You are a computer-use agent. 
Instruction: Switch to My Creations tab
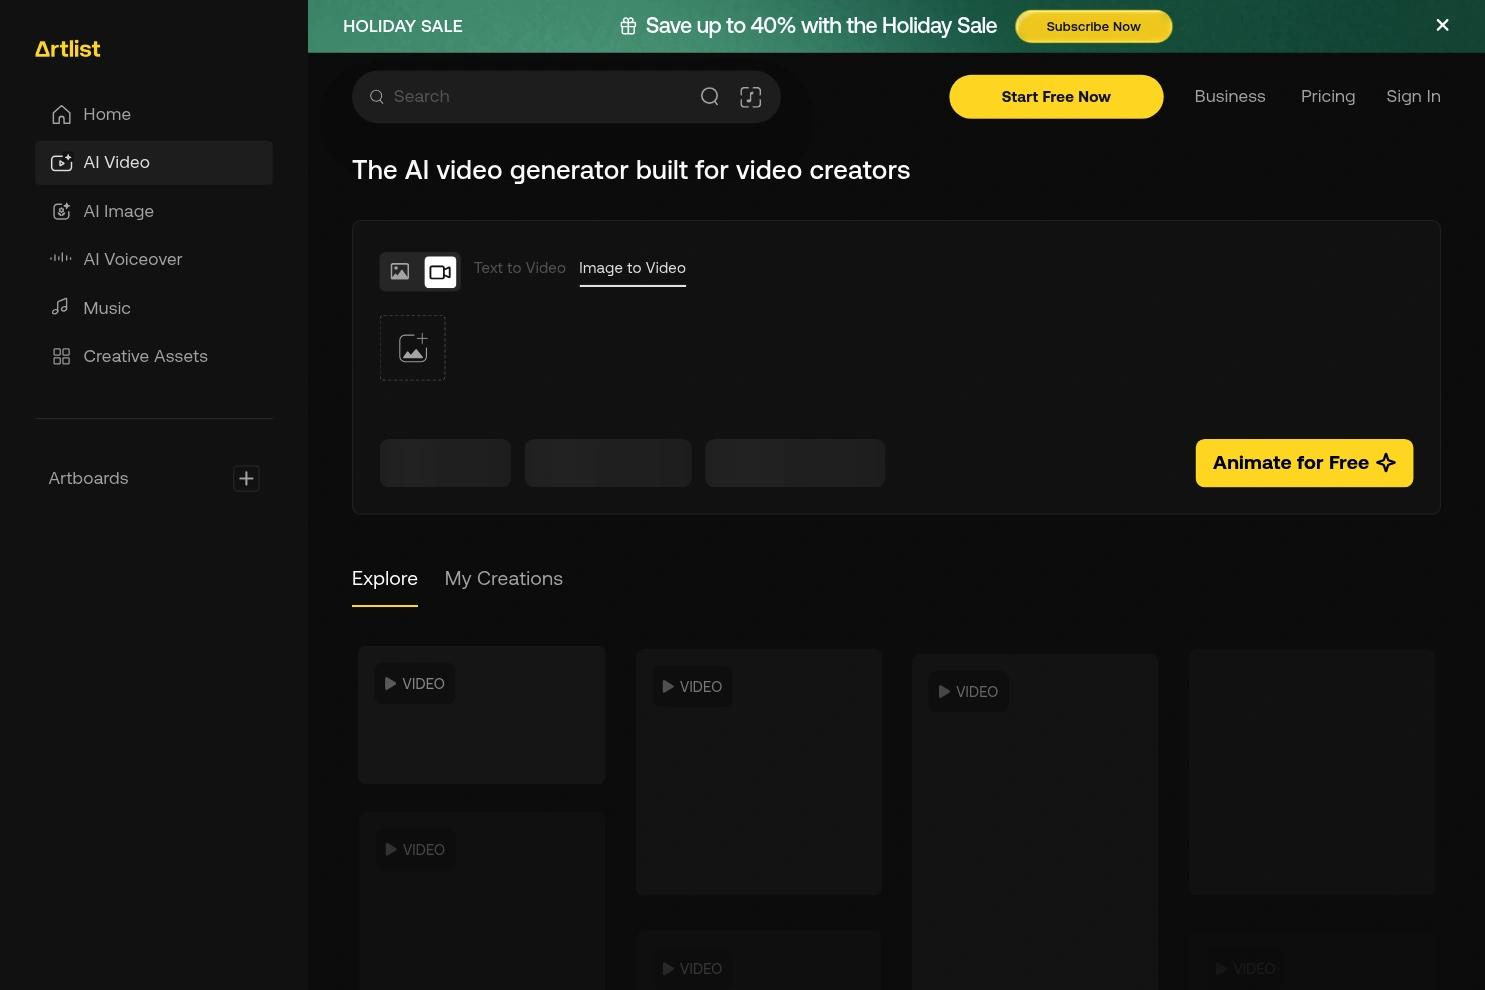point(503,579)
